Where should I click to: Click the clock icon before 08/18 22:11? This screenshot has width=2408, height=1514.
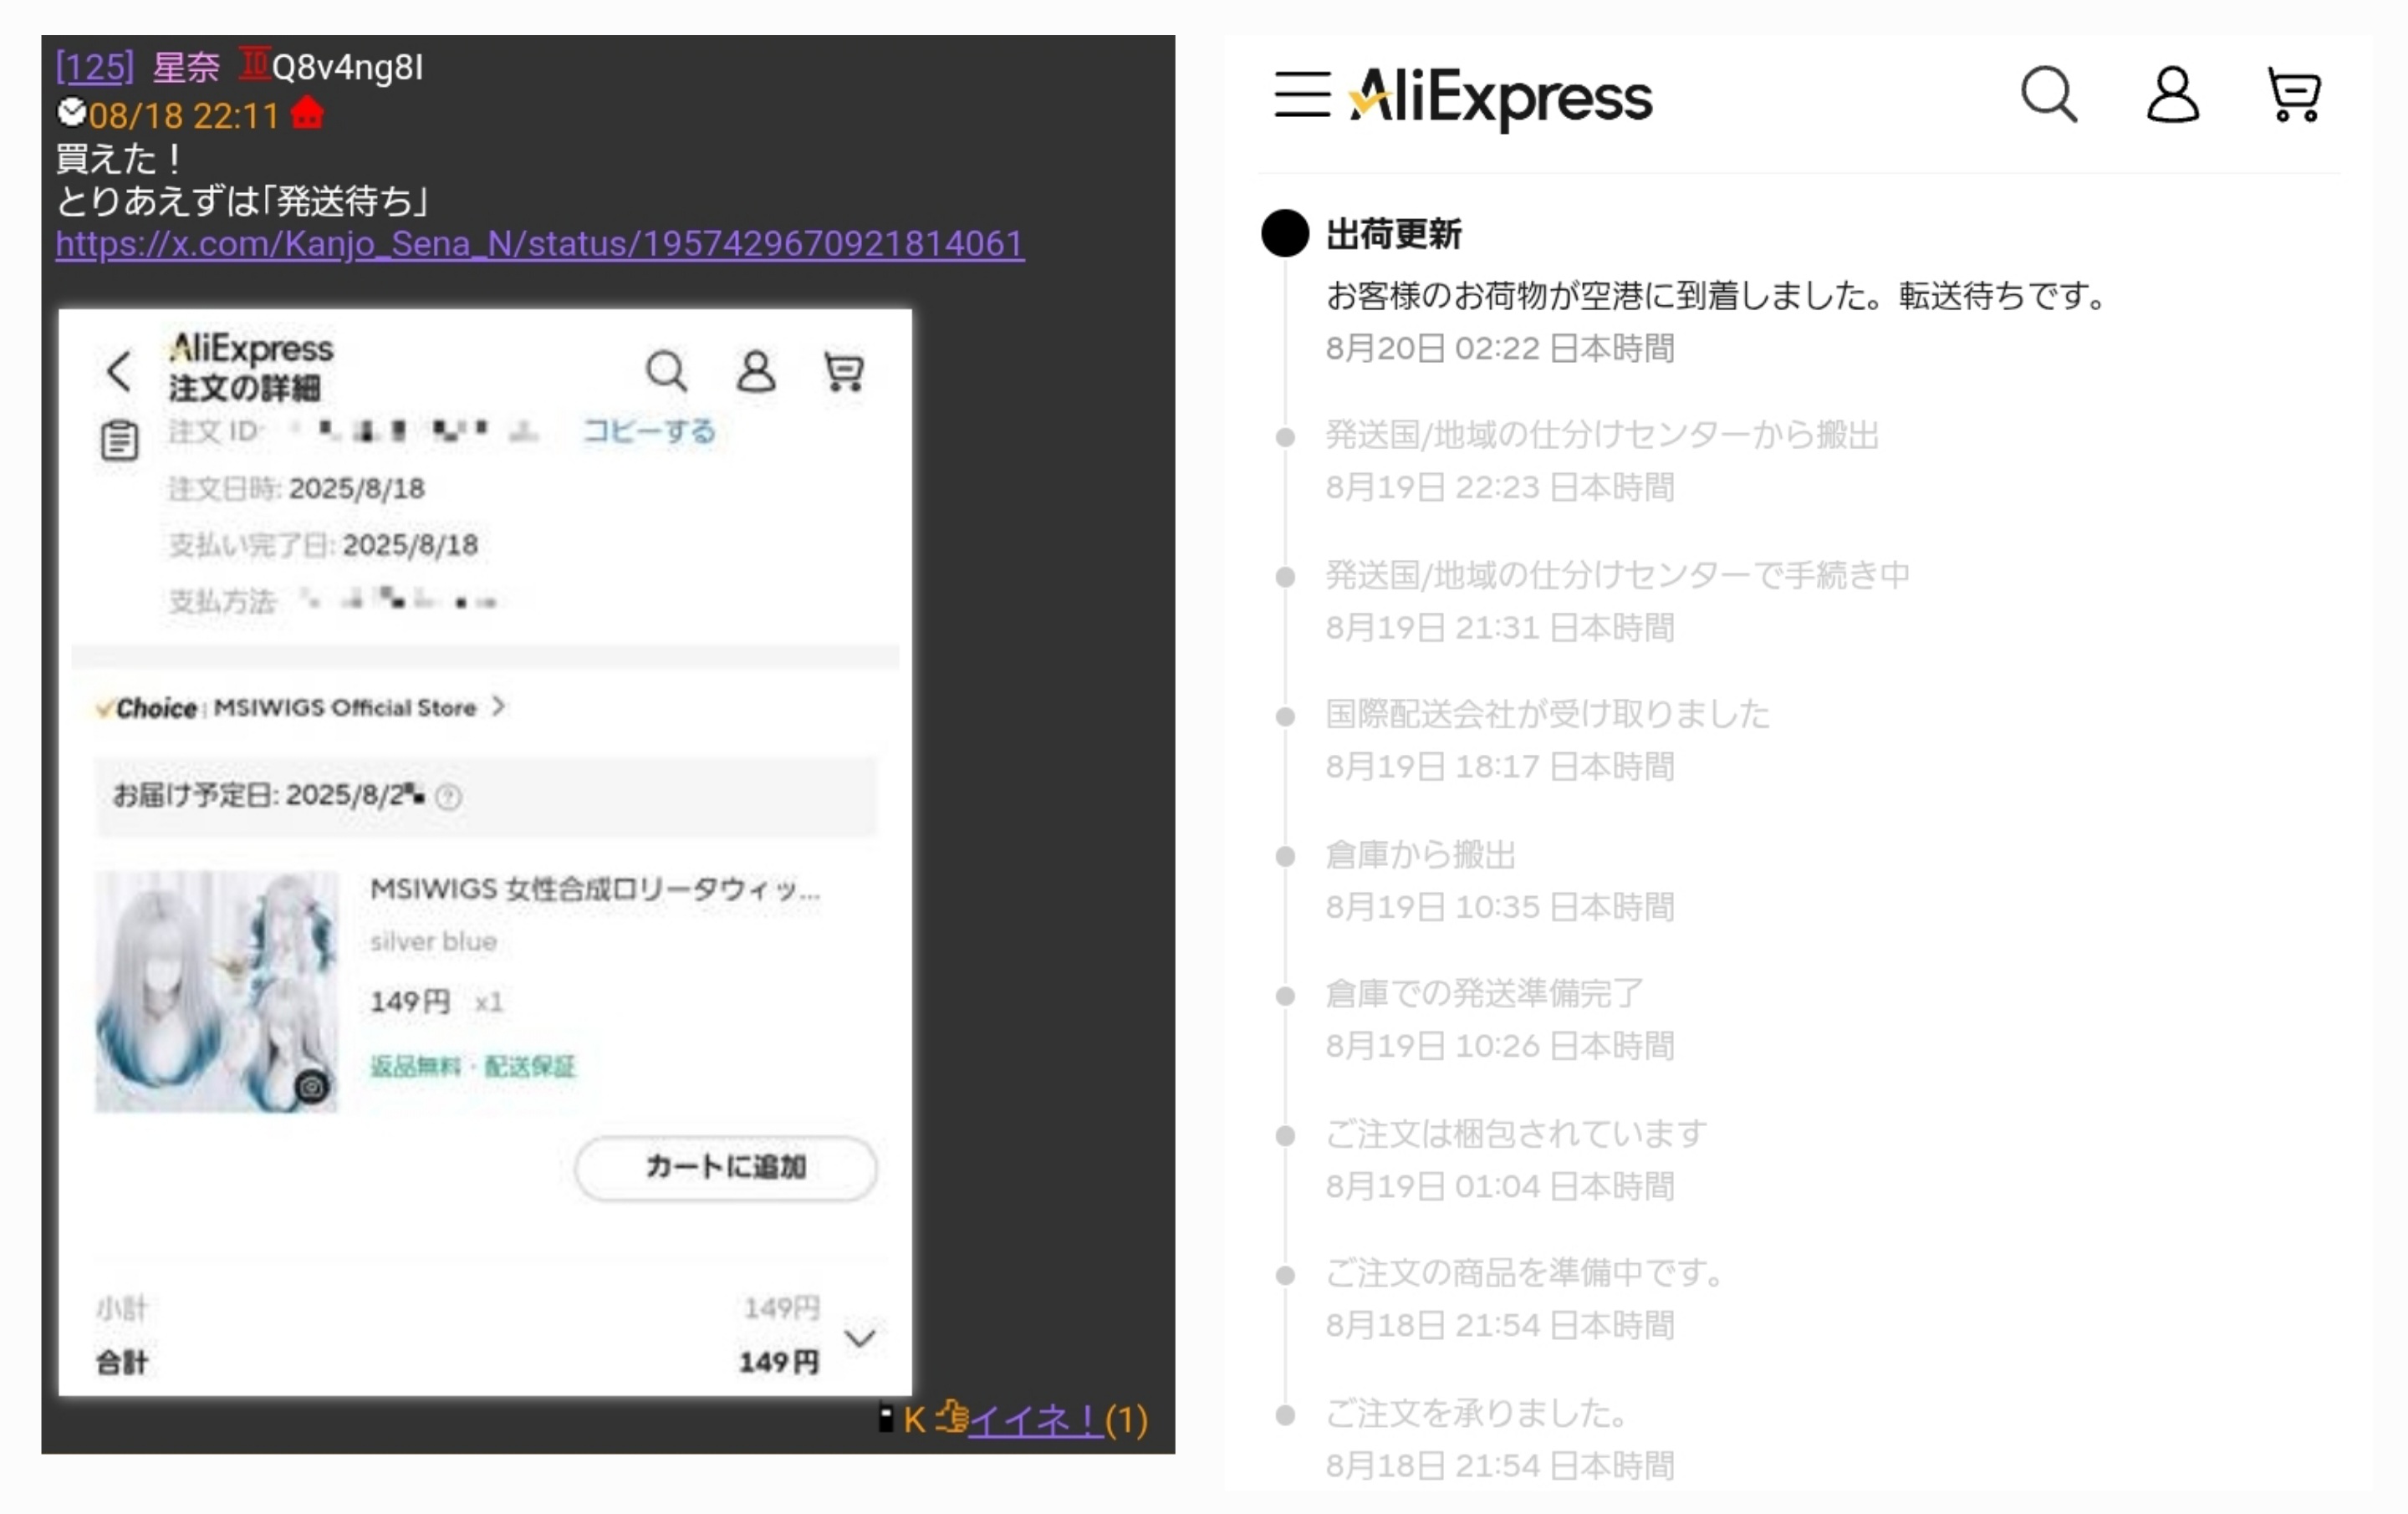(71, 112)
